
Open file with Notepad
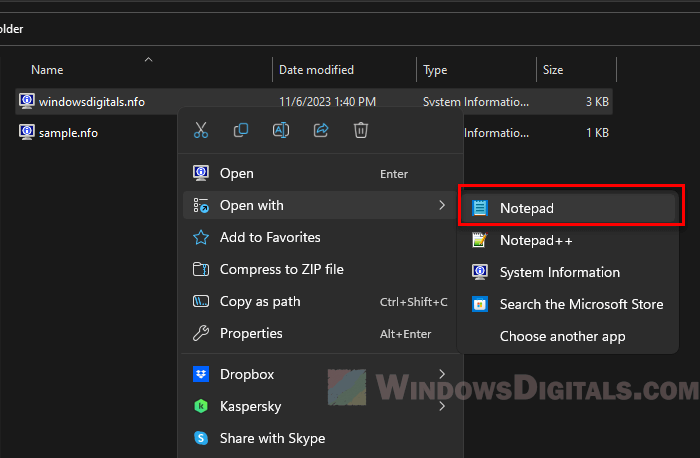[x=568, y=208]
